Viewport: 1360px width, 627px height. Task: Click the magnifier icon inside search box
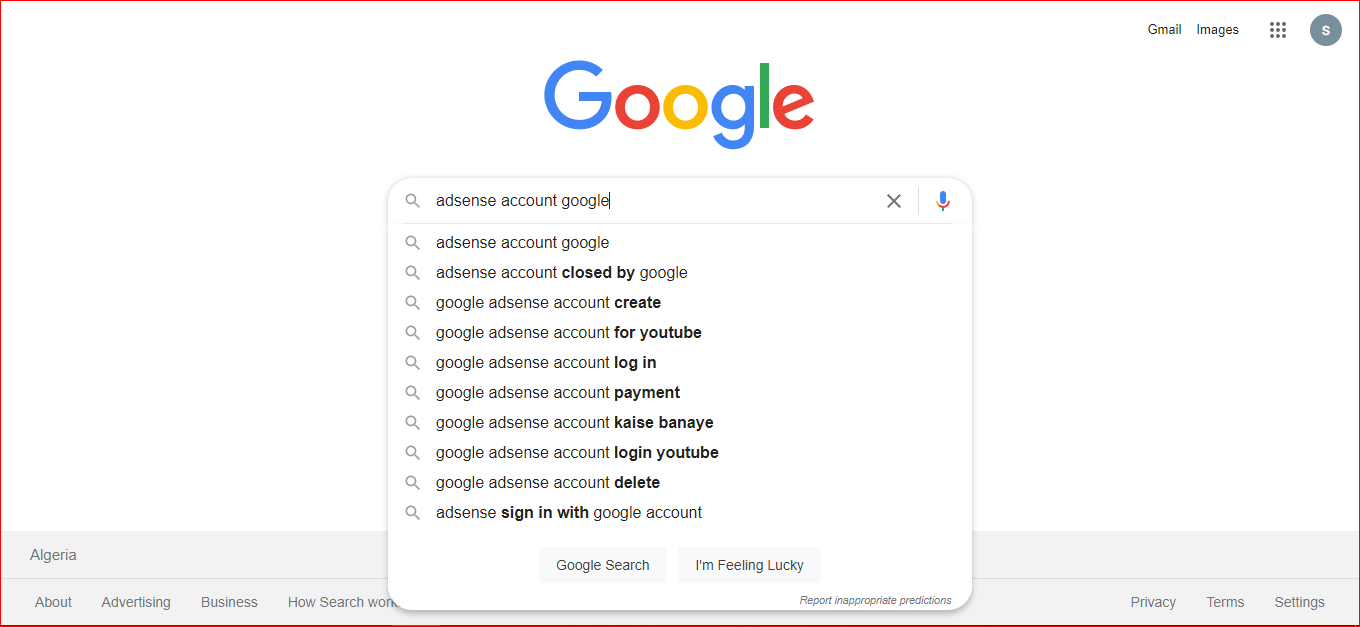click(412, 201)
